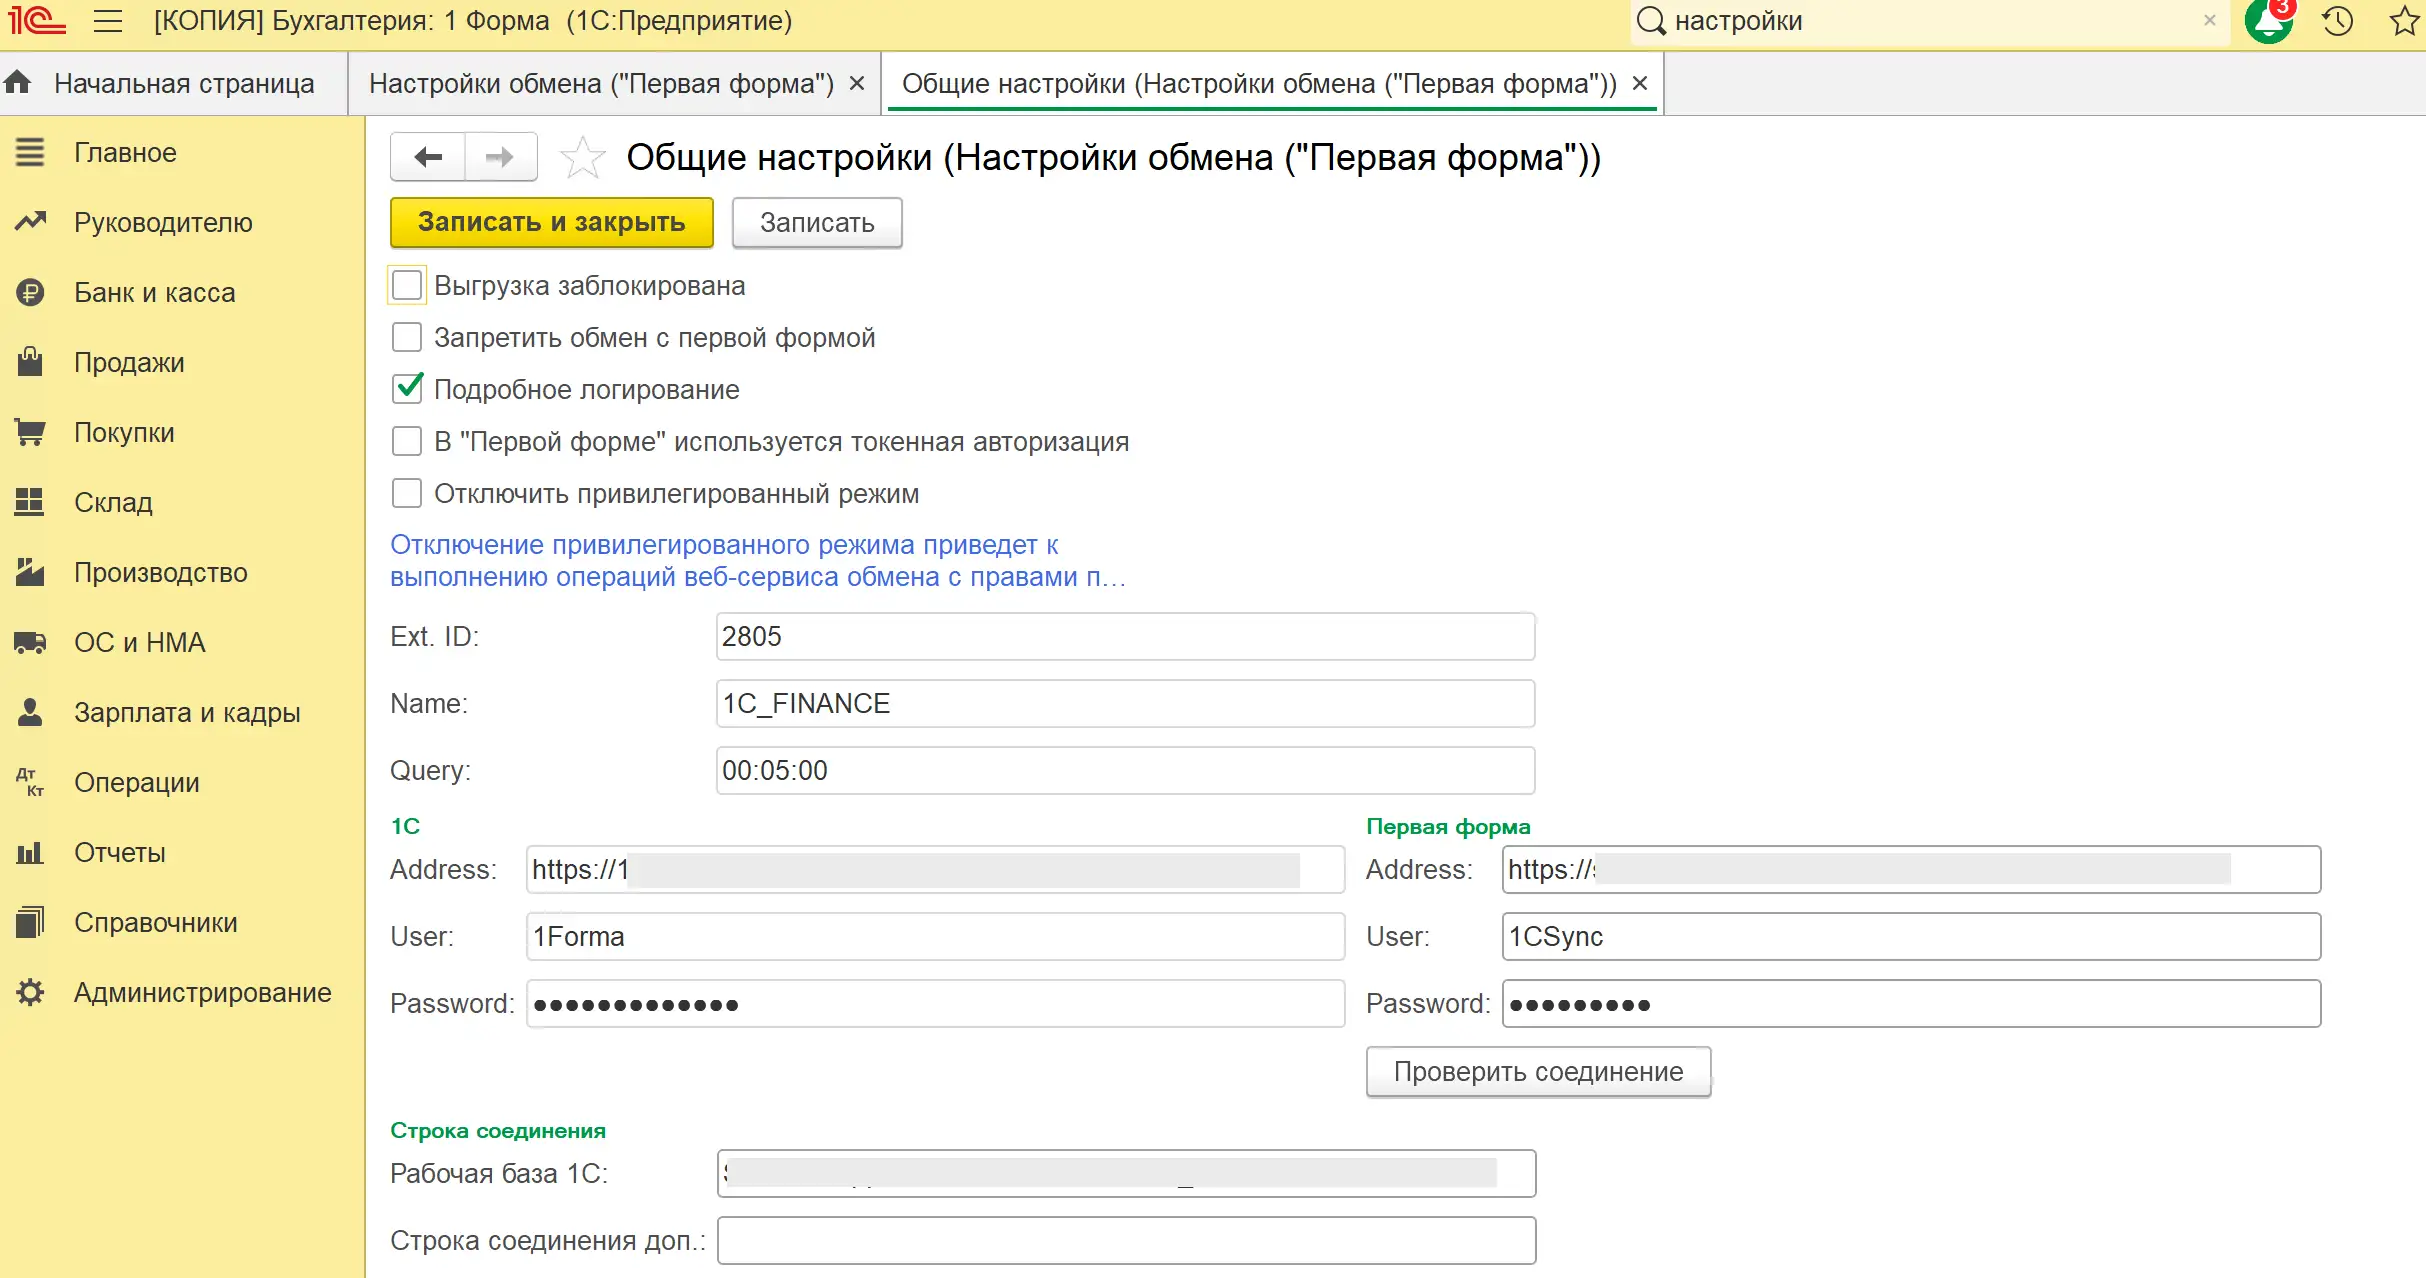This screenshot has width=2426, height=1278.
Task: Click the Банк и касса ruble icon
Action: 30,292
